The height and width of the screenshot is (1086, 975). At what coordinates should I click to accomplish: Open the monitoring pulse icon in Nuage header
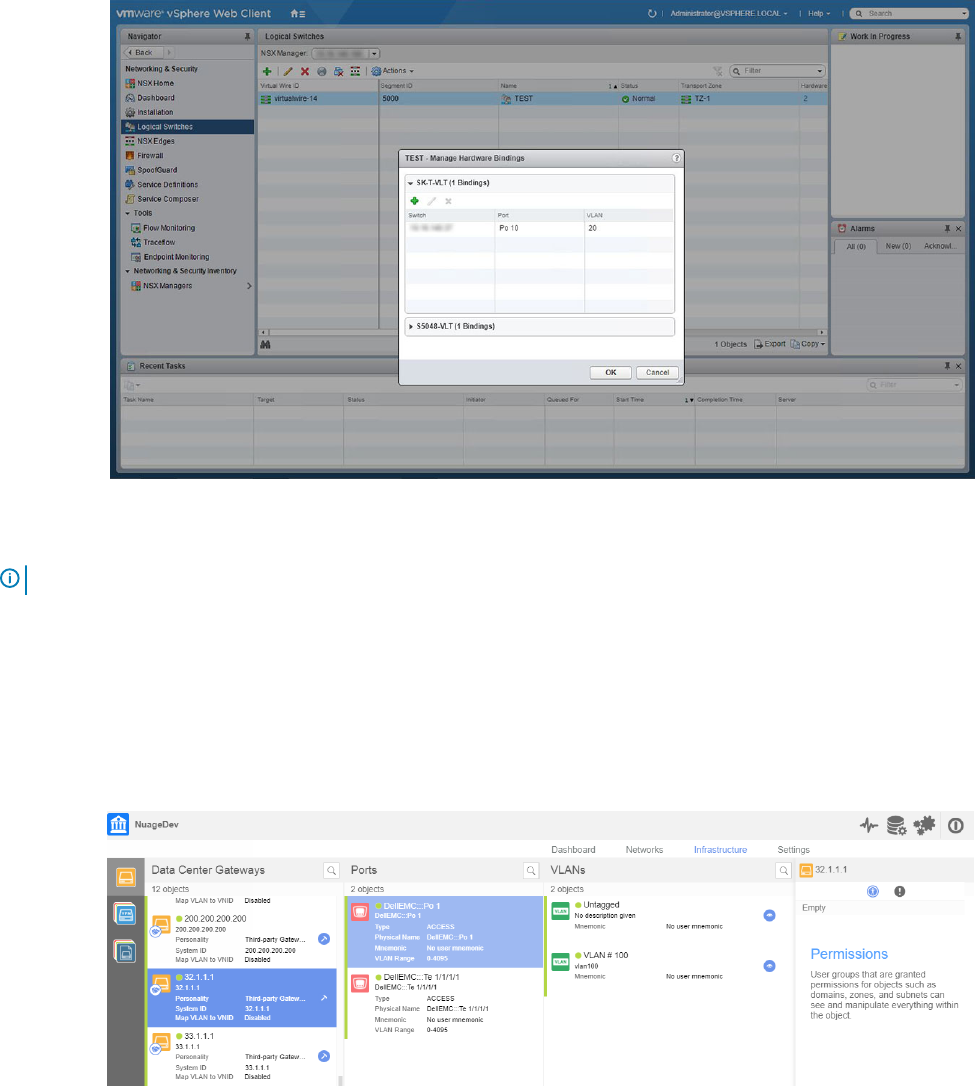[869, 825]
